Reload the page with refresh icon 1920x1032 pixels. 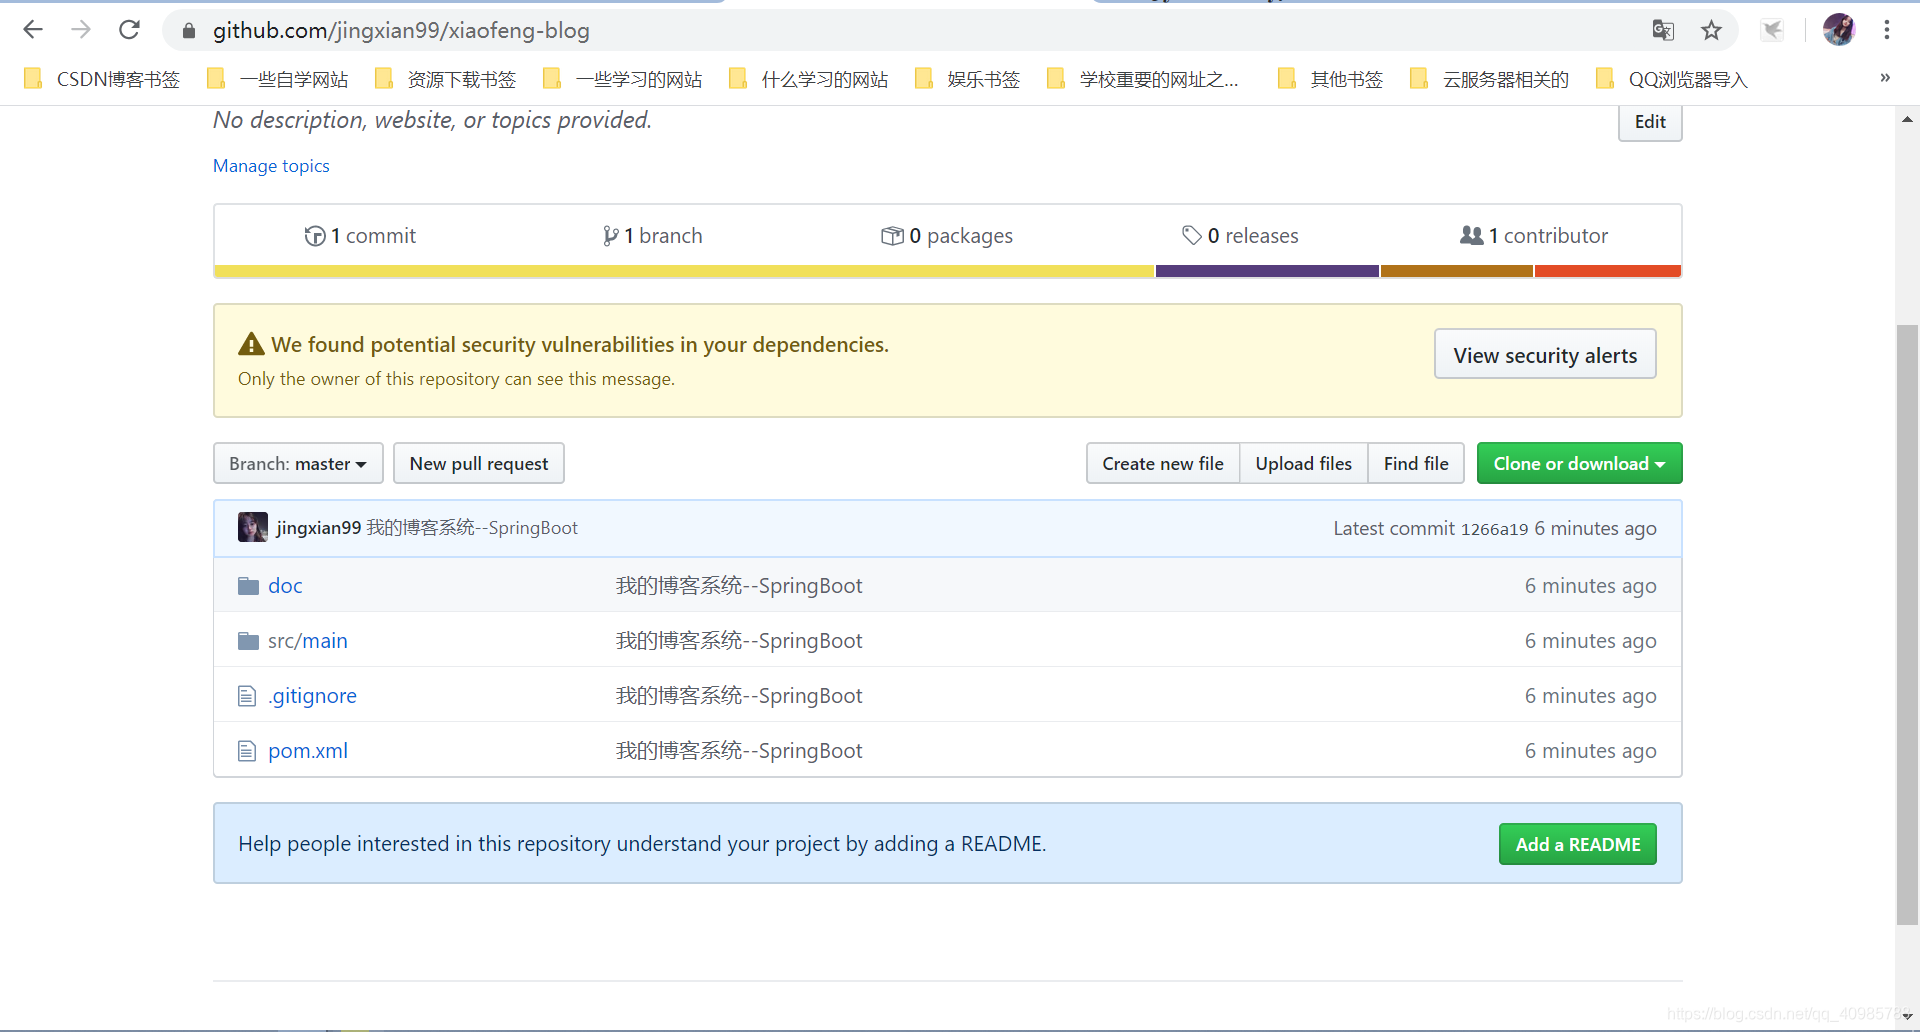(129, 30)
